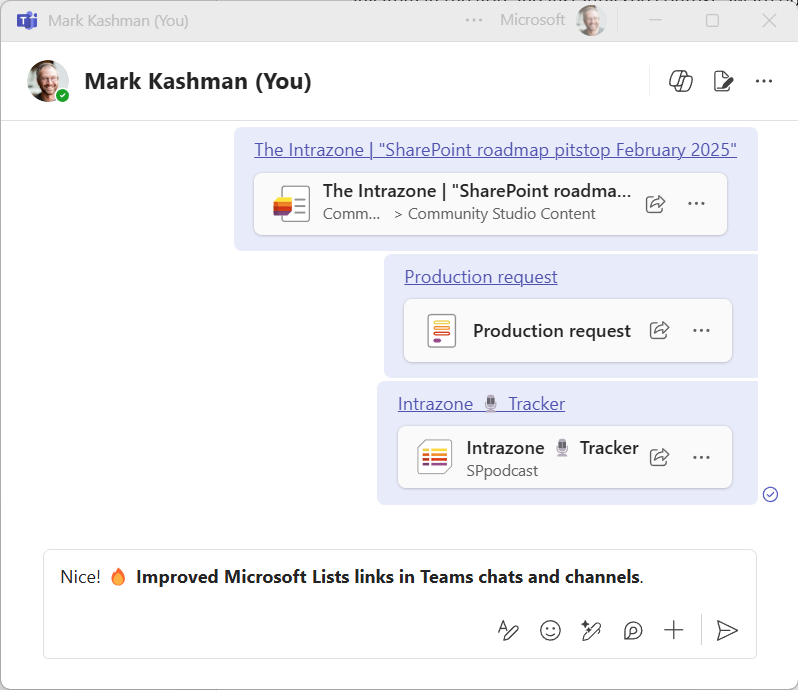
Task: Send the message
Action: coord(727,630)
